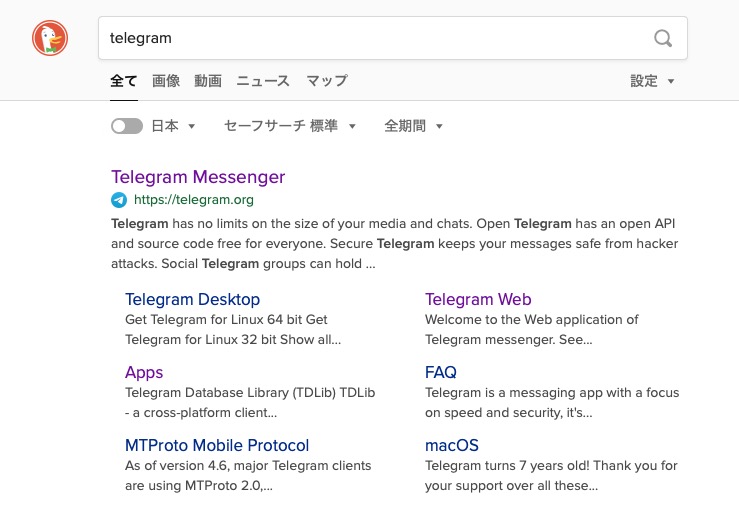Open the Telegram Desktop sitelink
This screenshot has width=739, height=515.
point(192,300)
